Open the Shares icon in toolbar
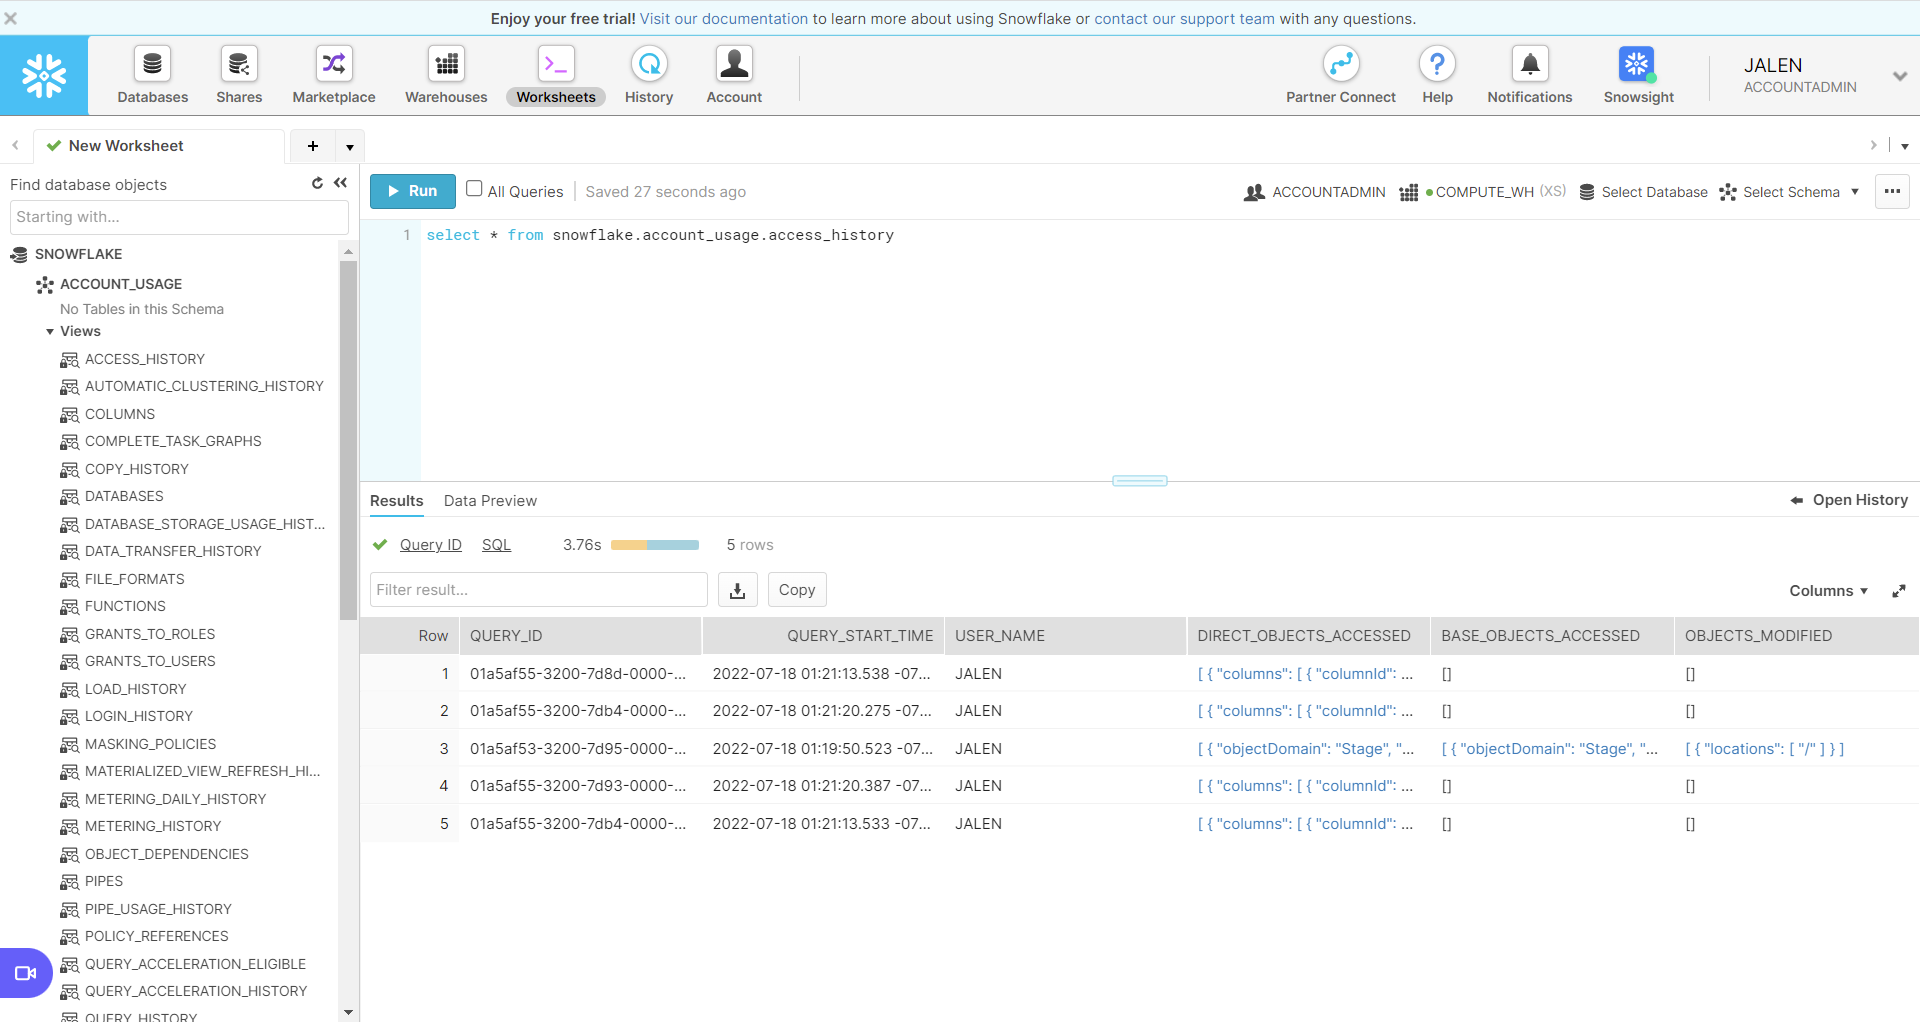Image resolution: width=1920 pixels, height=1022 pixels. click(239, 65)
